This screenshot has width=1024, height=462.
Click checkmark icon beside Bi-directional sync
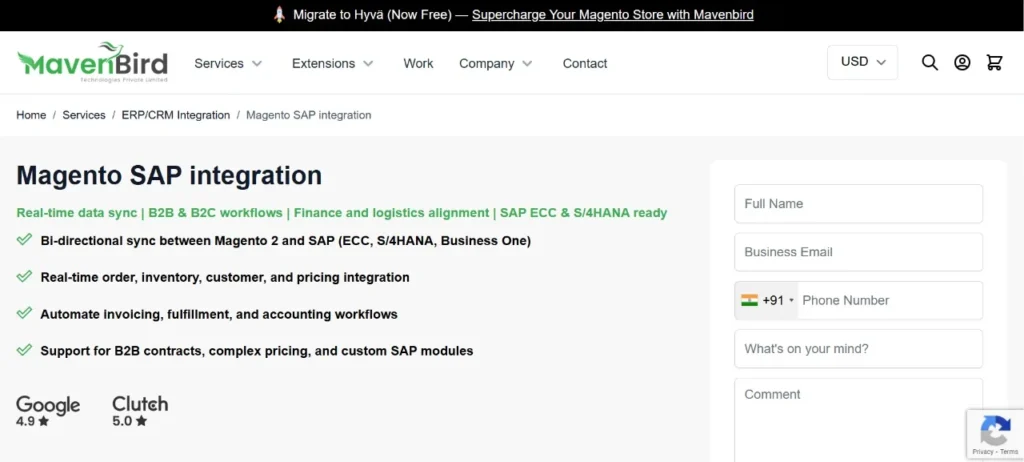click(24, 240)
